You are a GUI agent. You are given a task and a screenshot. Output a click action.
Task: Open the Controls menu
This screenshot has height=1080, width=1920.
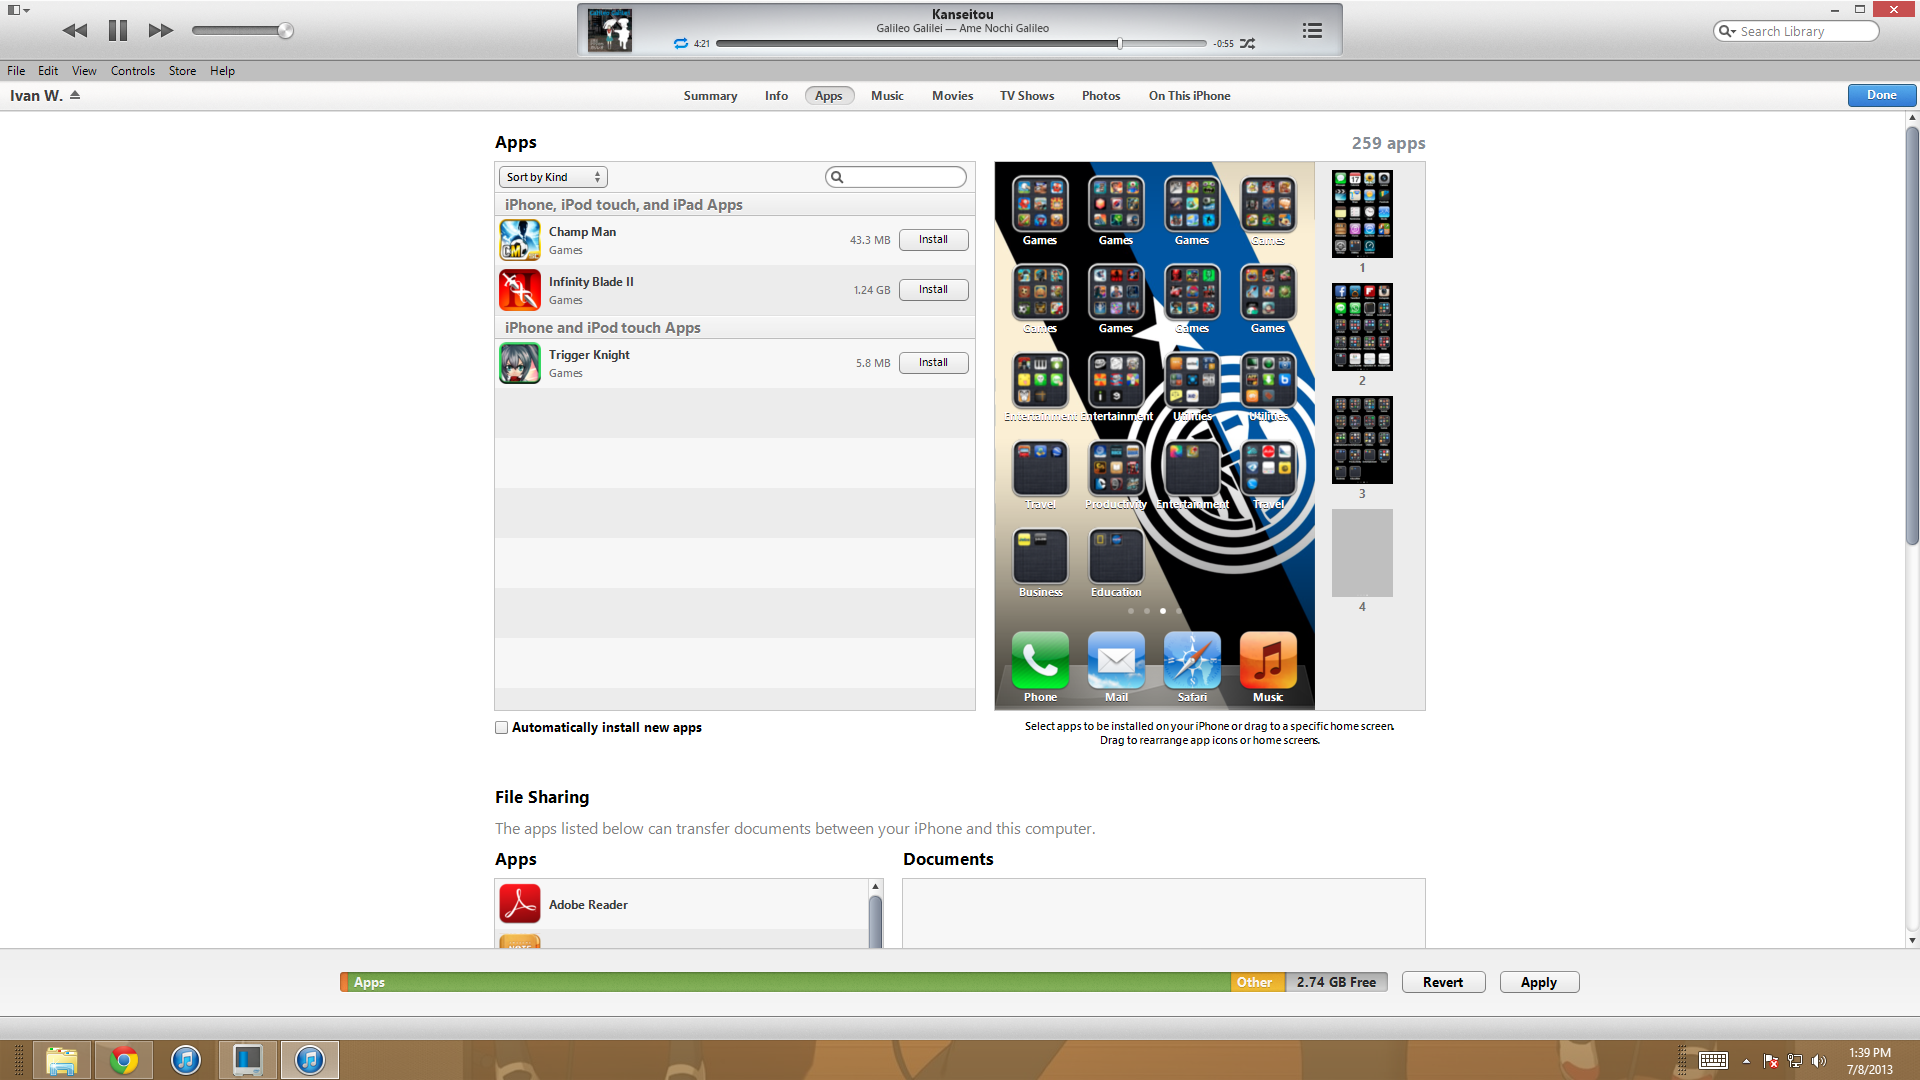[x=133, y=71]
